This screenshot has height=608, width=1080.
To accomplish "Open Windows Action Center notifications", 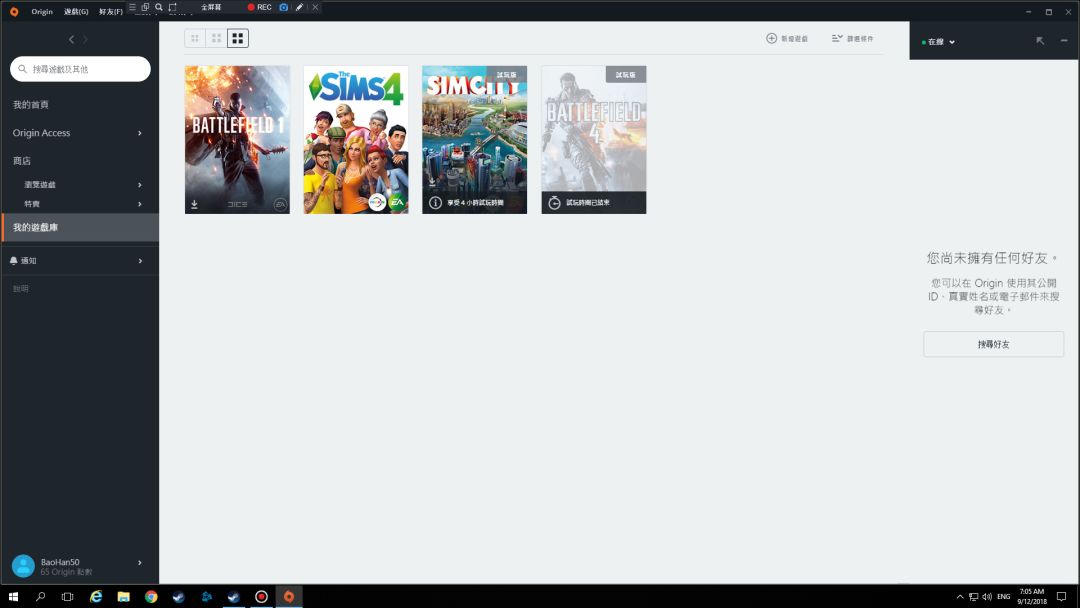I will pos(1061,596).
